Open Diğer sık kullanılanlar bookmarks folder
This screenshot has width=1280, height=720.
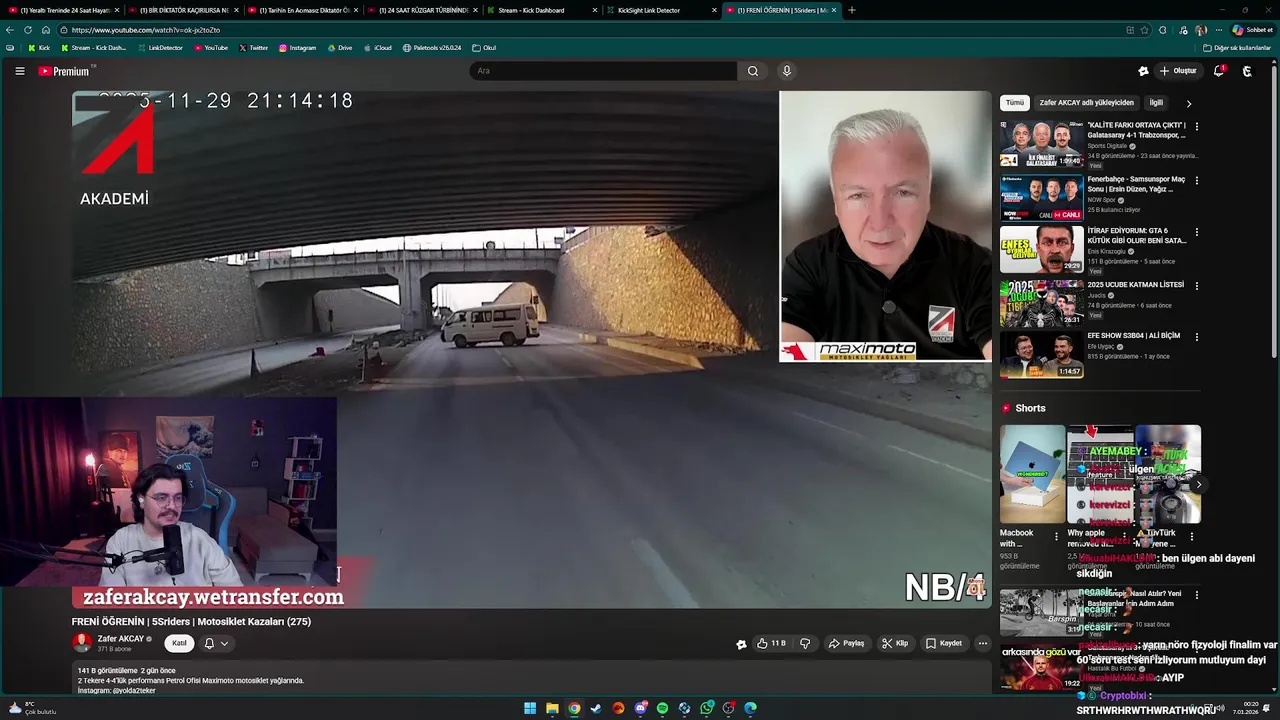pyautogui.click(x=1237, y=48)
